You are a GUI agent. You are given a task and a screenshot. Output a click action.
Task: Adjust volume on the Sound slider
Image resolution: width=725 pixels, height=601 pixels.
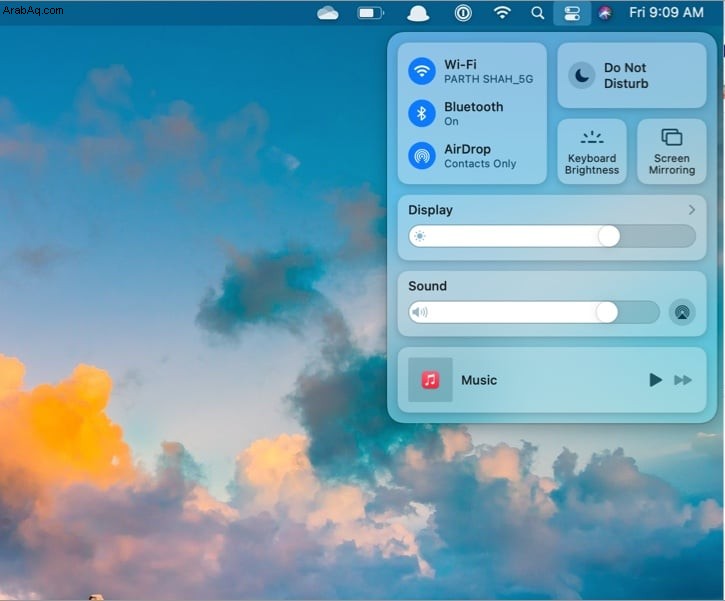(x=534, y=313)
